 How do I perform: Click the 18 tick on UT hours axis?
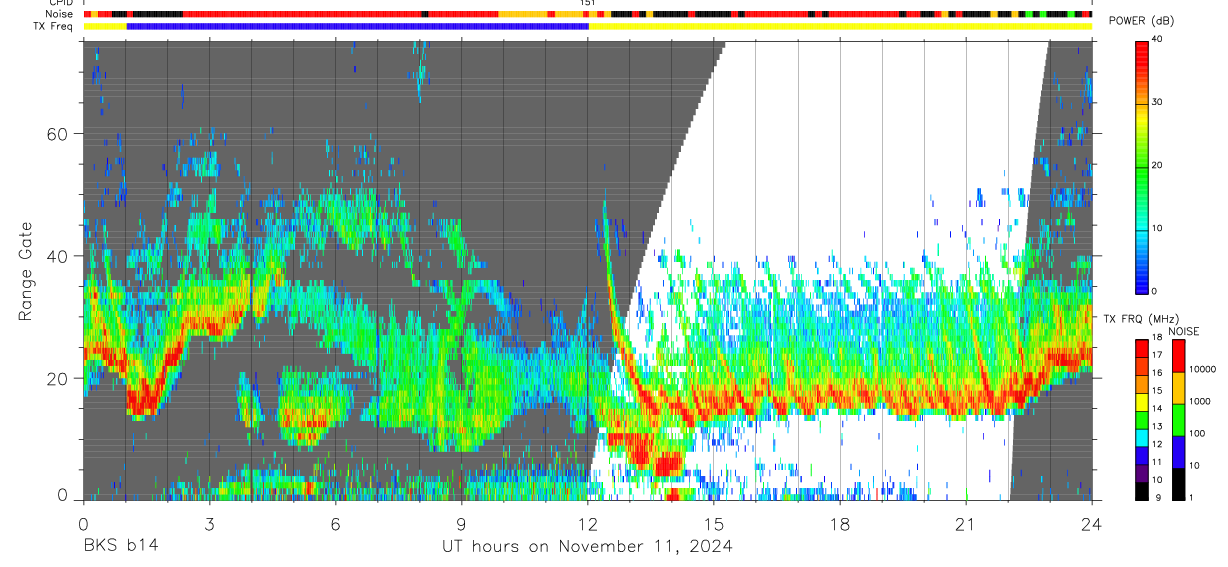point(840,523)
